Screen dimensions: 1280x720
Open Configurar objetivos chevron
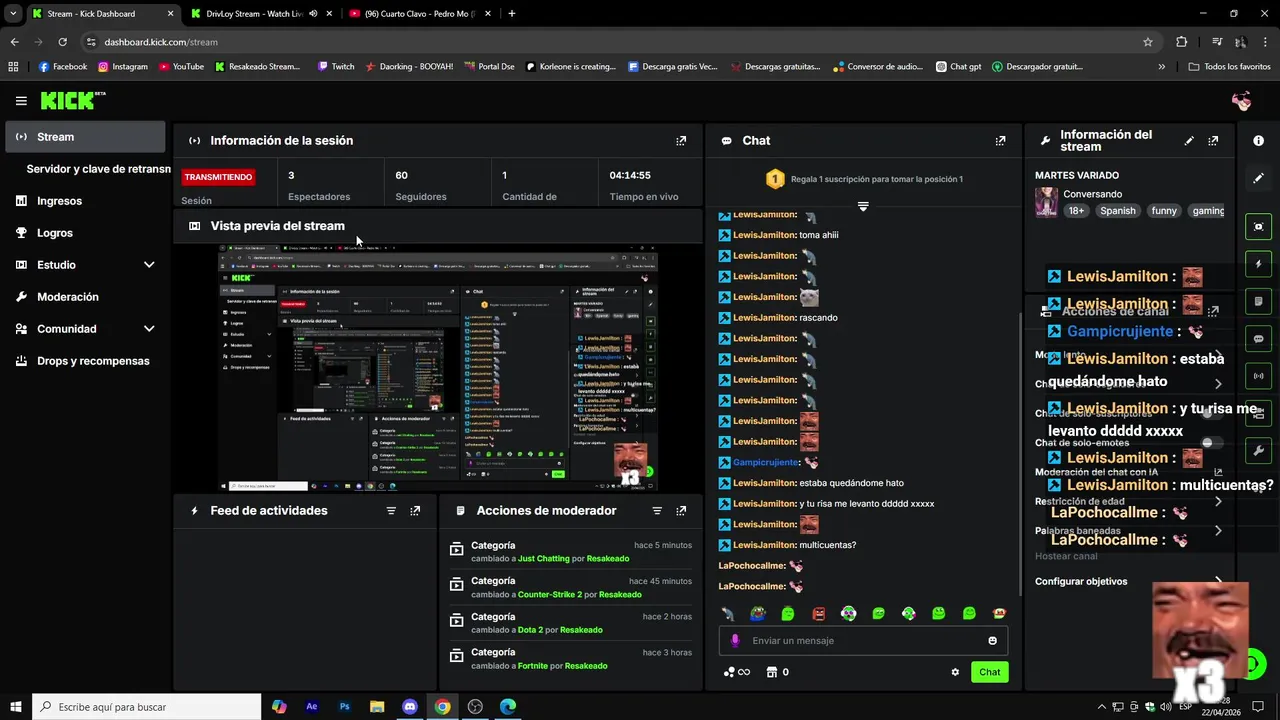1218,581
